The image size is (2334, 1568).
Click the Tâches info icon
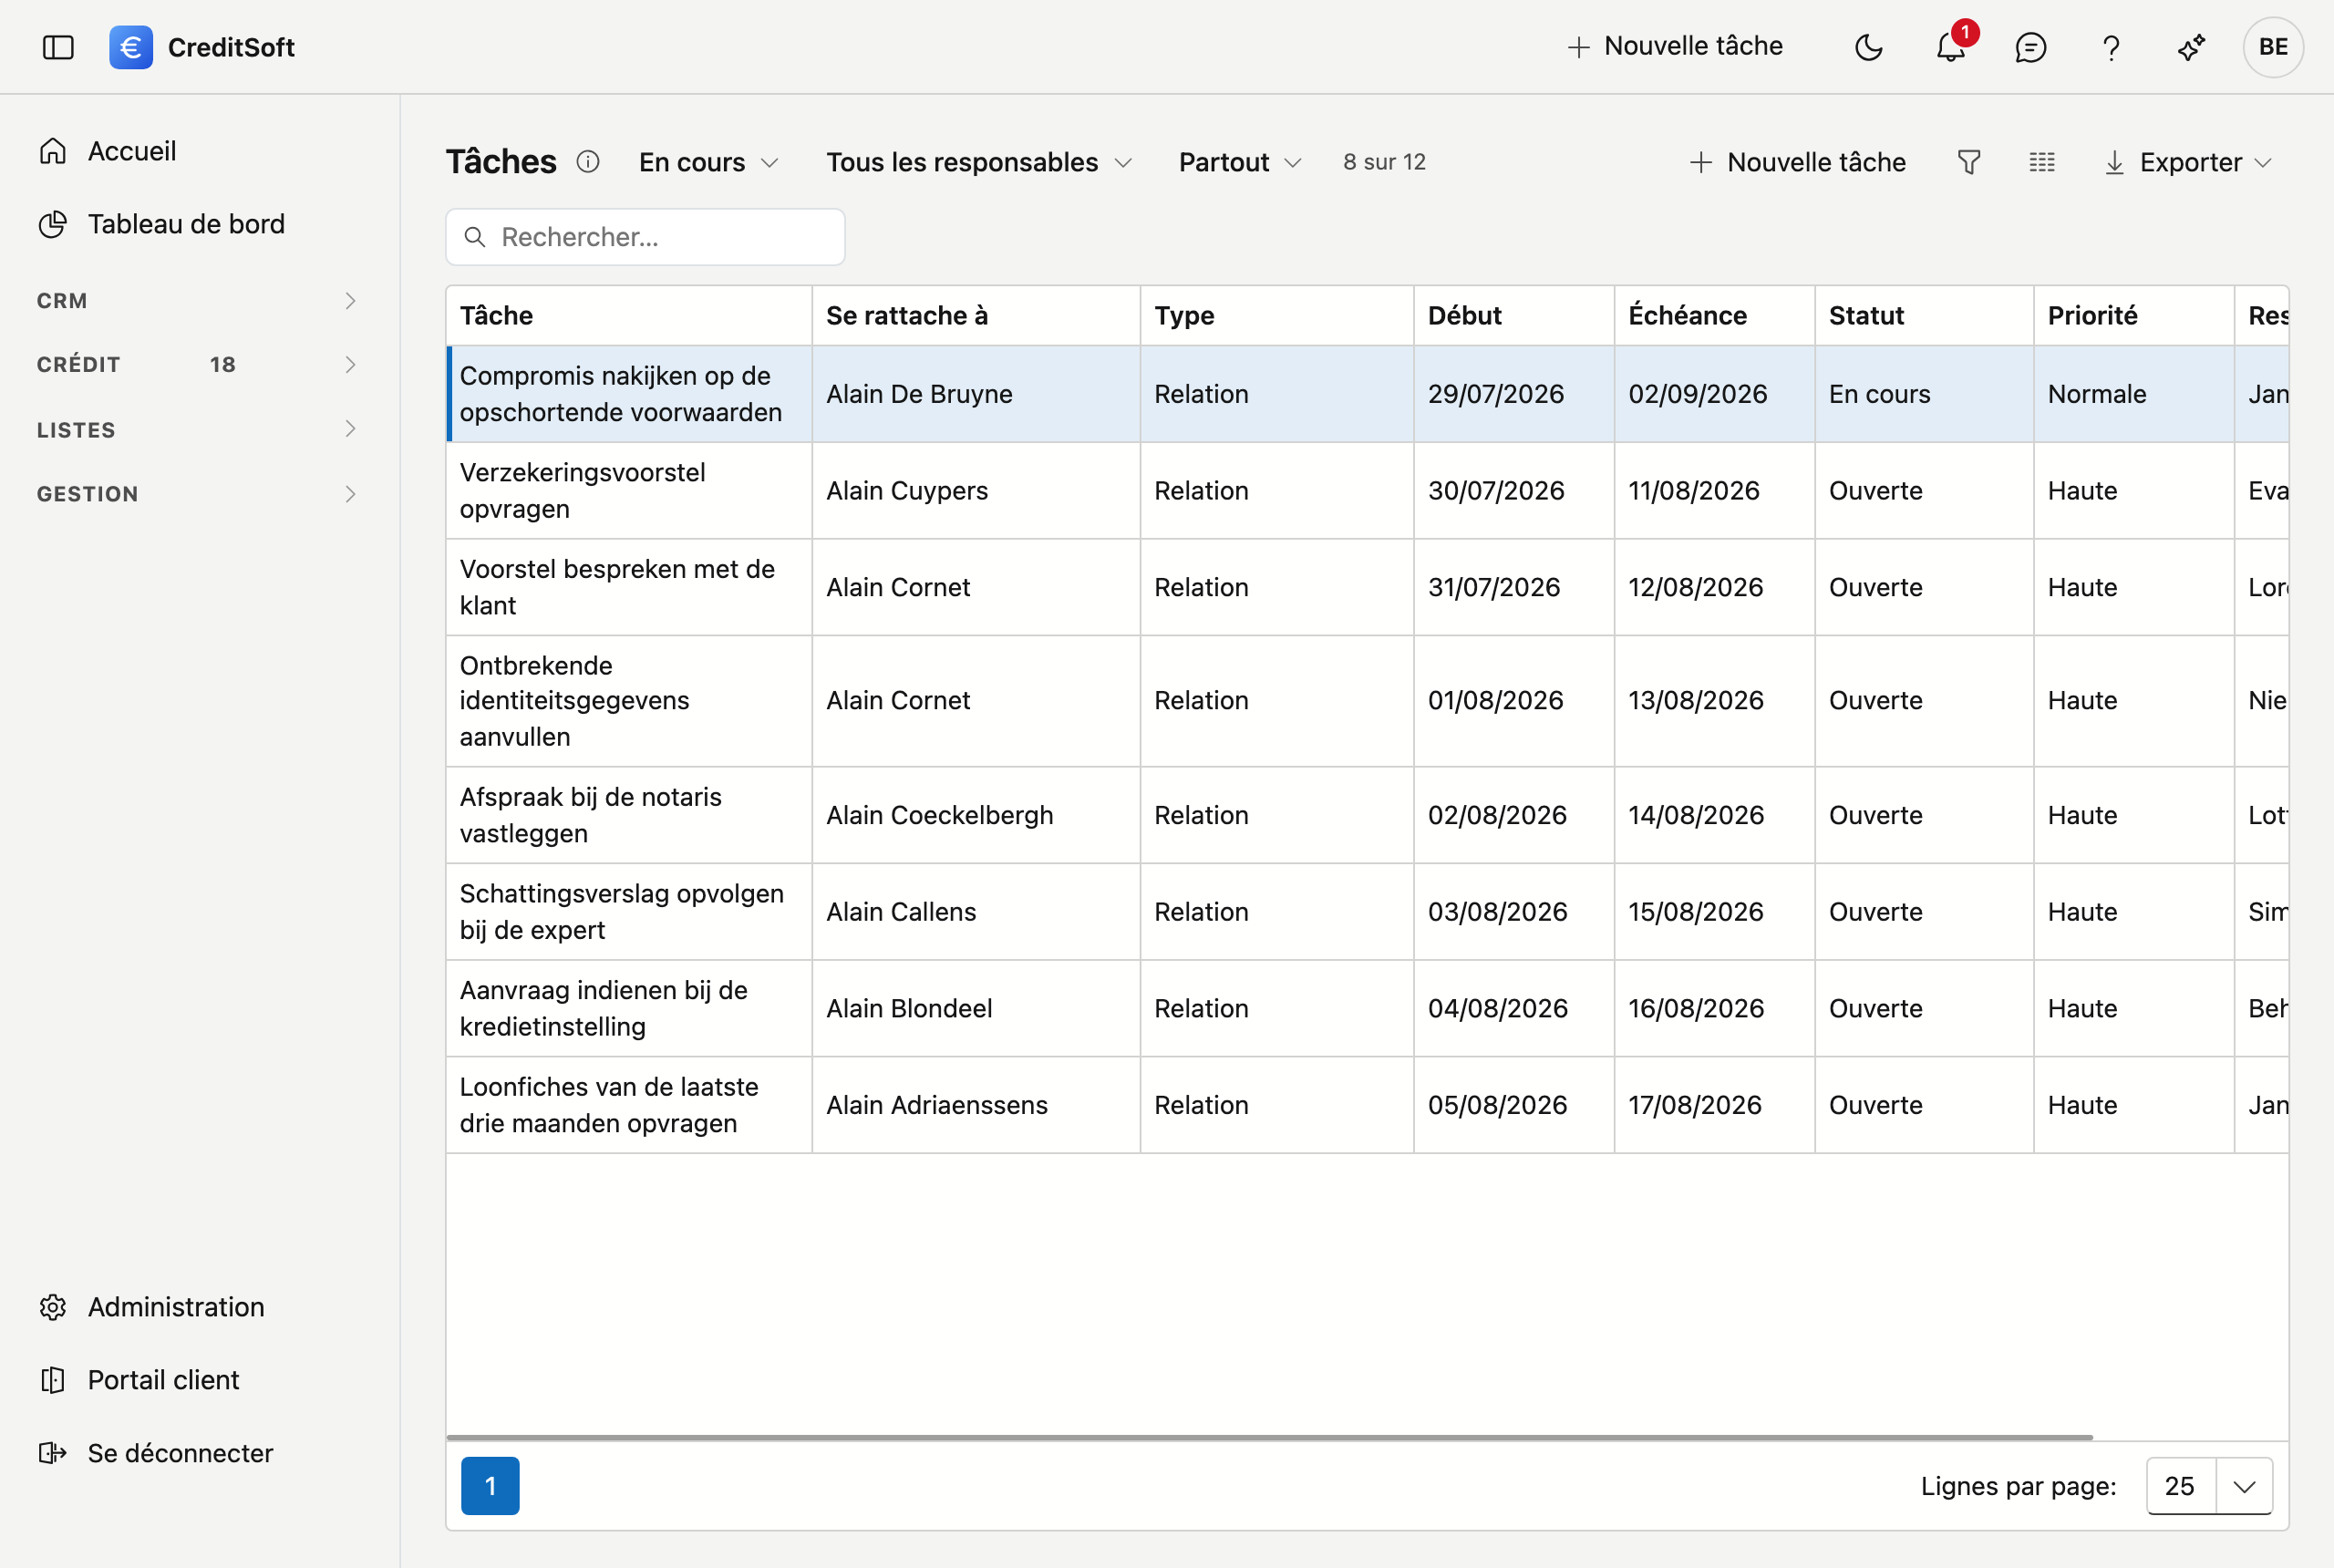click(x=588, y=162)
